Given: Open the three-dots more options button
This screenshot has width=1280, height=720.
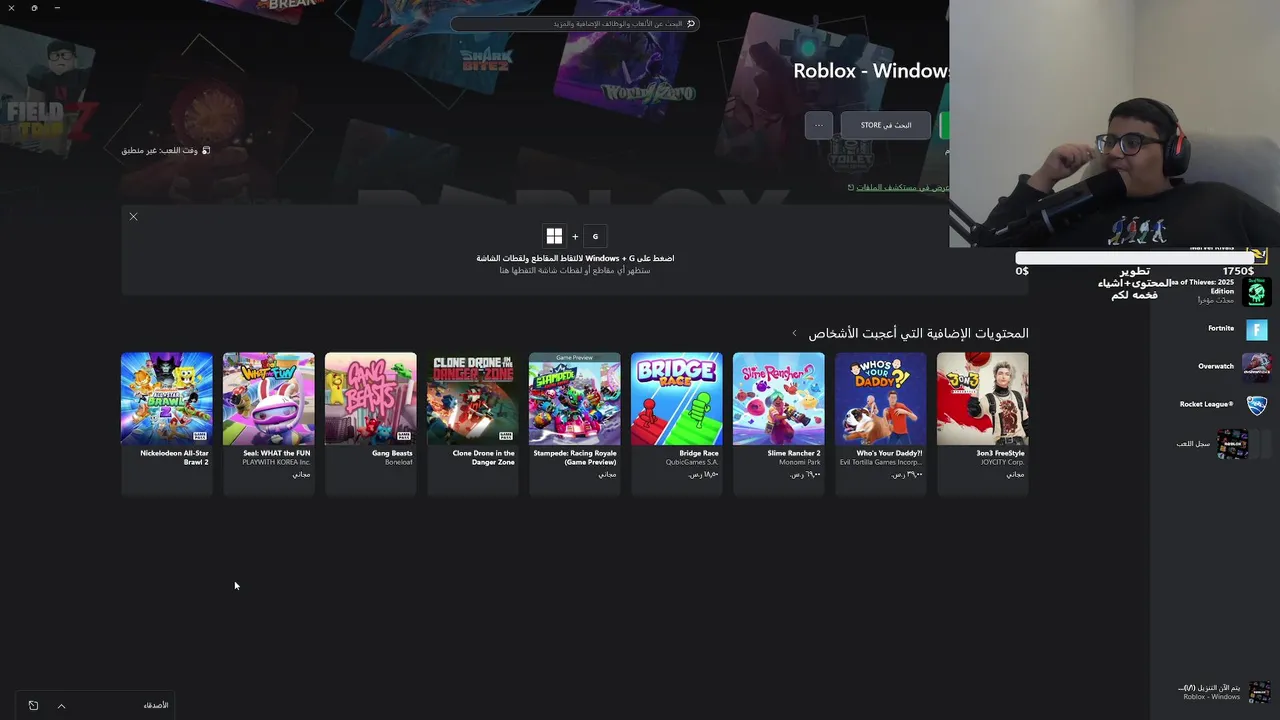Looking at the screenshot, I should pyautogui.click(x=818, y=125).
